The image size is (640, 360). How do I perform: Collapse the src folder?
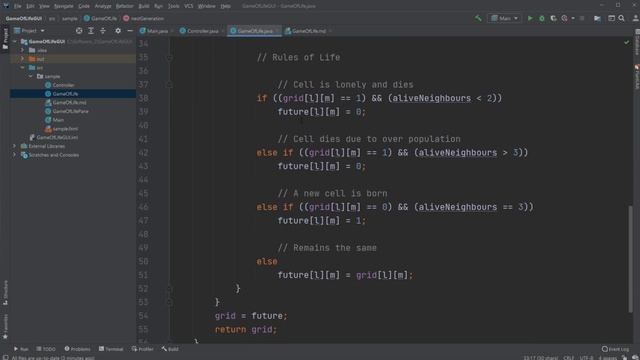[x=23, y=68]
